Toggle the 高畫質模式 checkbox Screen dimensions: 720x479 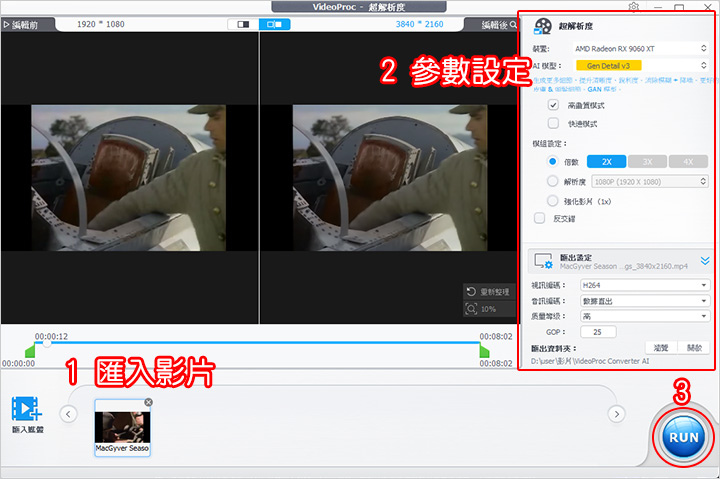(553, 105)
